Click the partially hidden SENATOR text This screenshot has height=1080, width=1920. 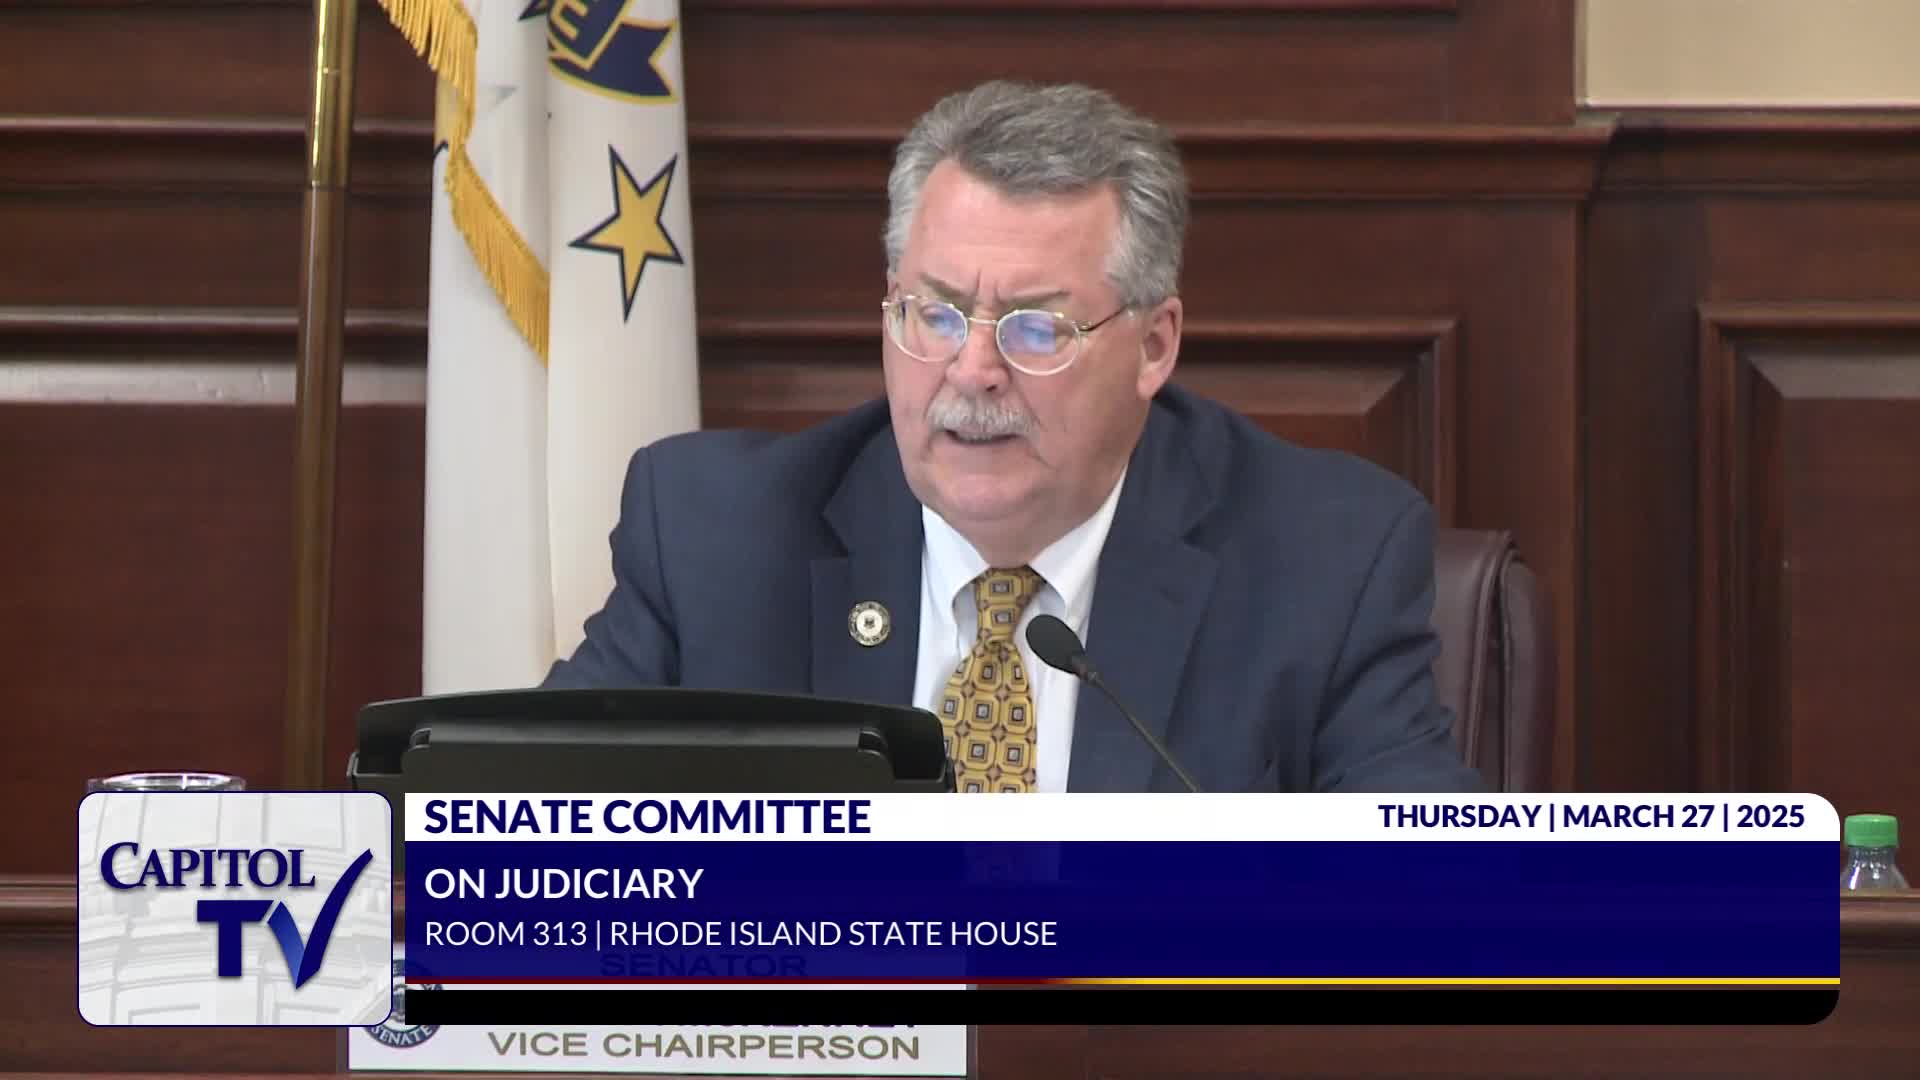coord(702,967)
